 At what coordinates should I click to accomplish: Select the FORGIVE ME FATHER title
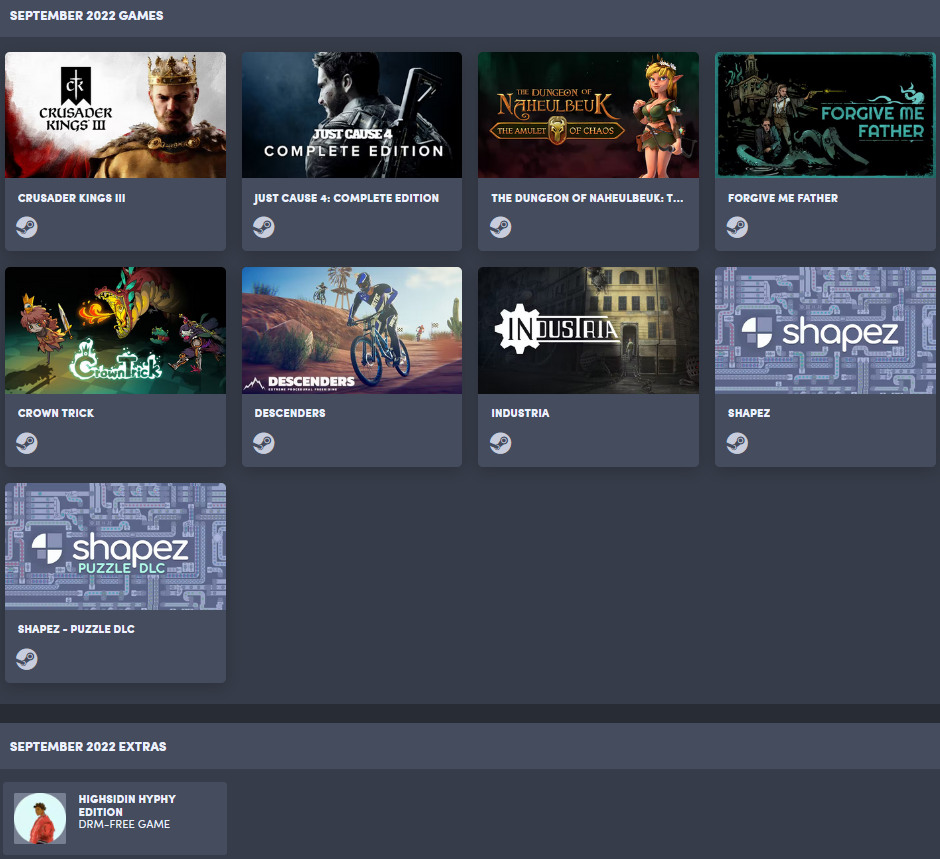[783, 198]
